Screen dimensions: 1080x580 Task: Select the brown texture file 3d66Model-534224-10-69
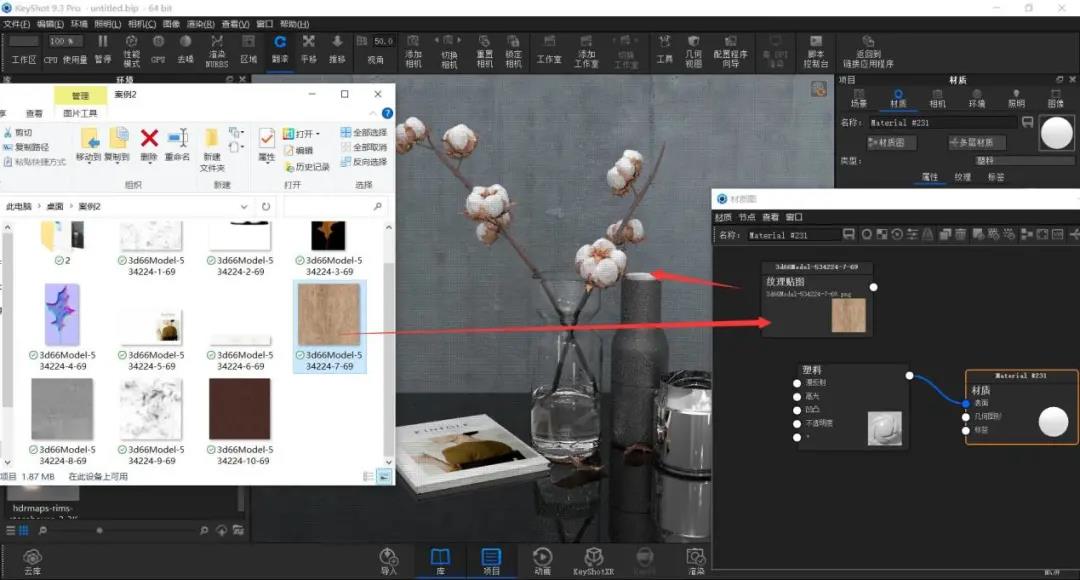tap(240, 422)
